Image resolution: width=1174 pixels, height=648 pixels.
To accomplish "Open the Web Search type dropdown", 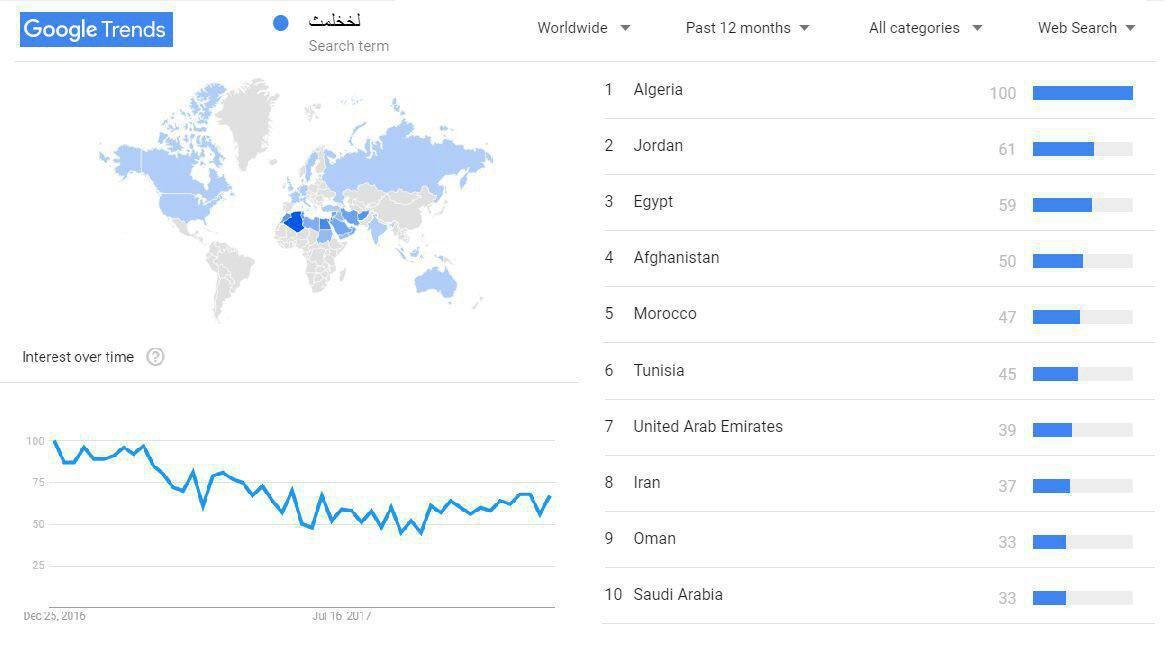I will click(1086, 28).
